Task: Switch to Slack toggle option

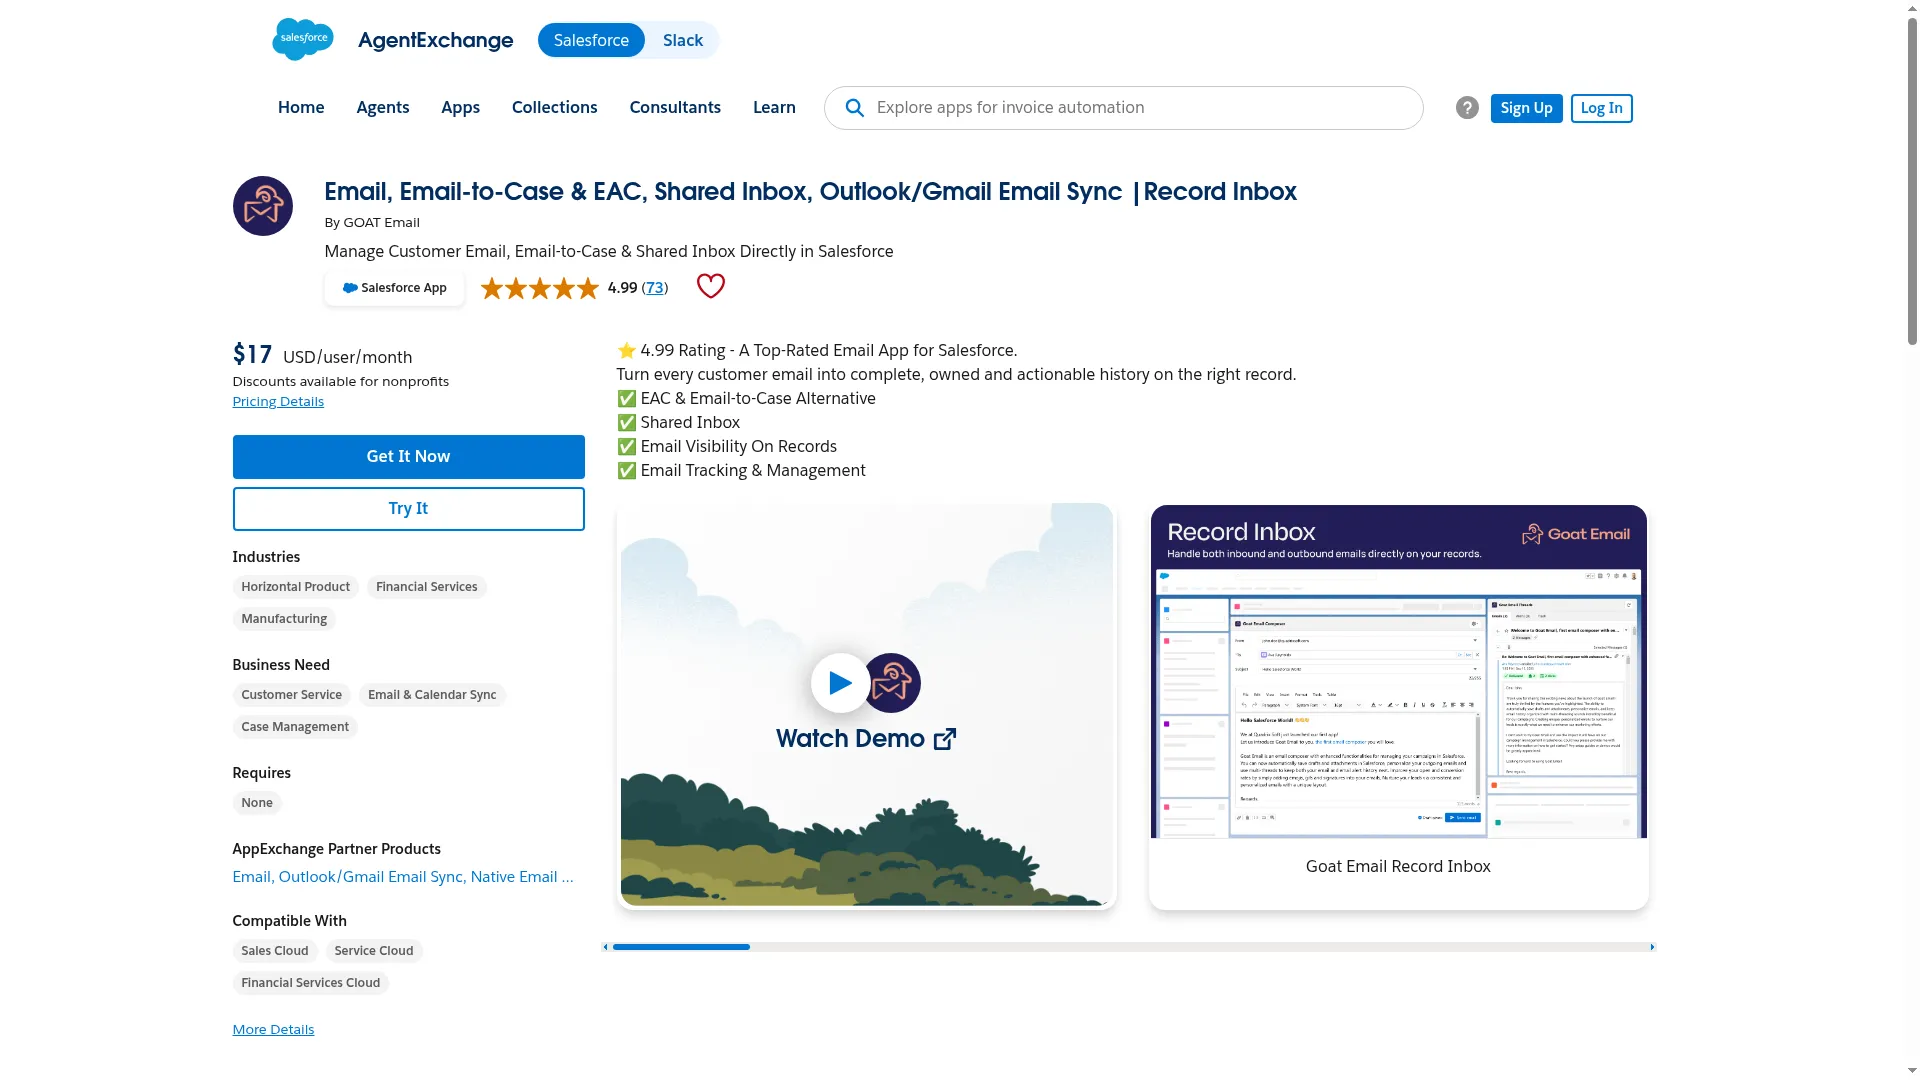Action: pos(683,40)
